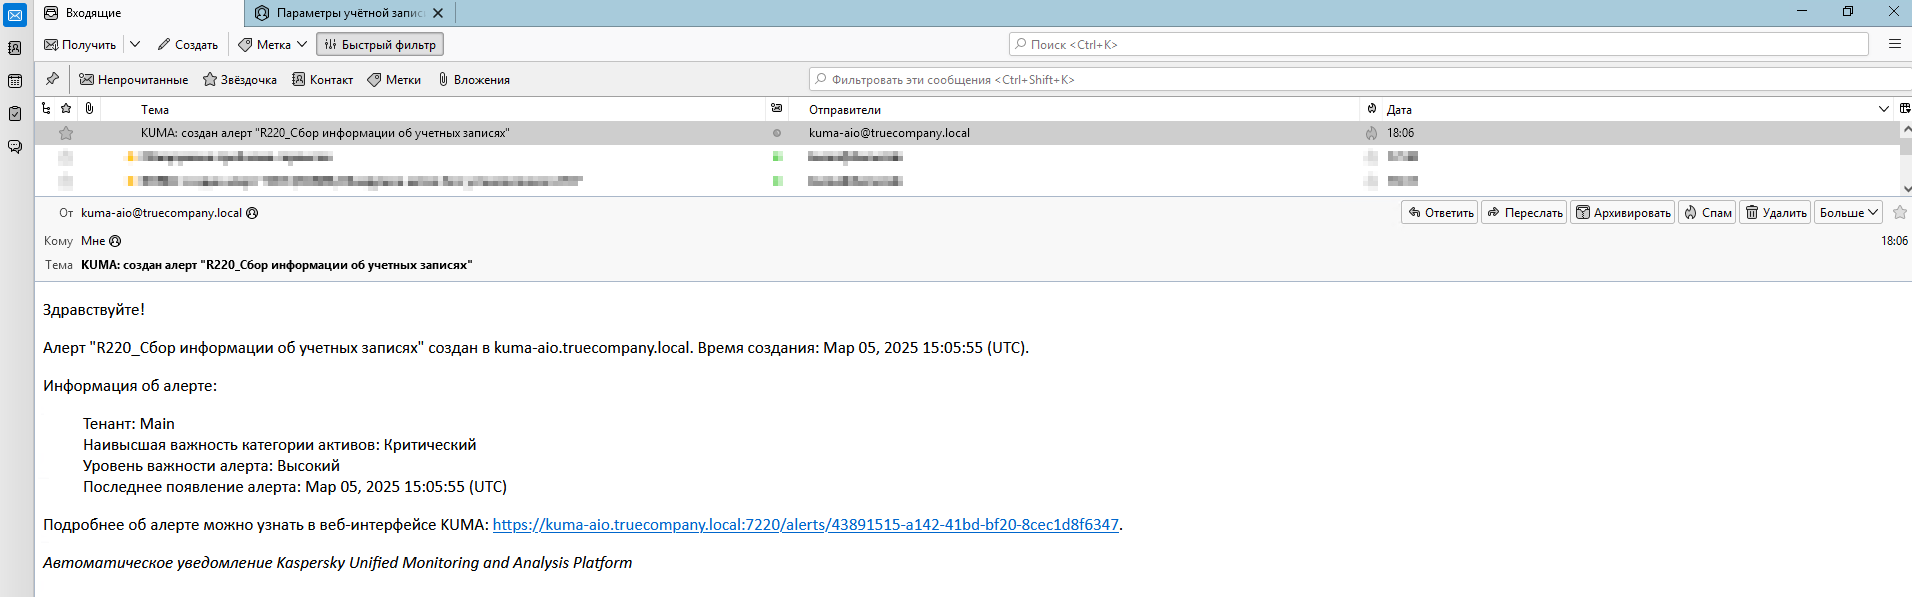This screenshot has height=597, width=1912.
Task: Click sender contact icon next to kuma-aio address
Action: click(252, 213)
